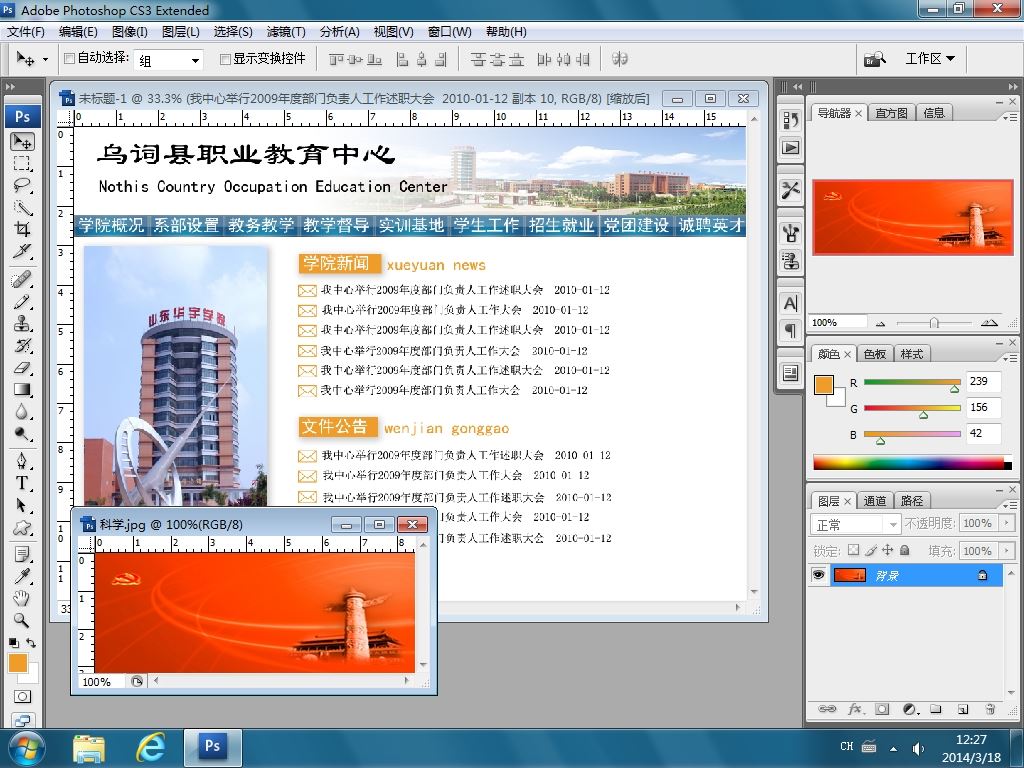This screenshot has height=768, width=1024.
Task: Select the Brush tool
Action: [x=22, y=302]
